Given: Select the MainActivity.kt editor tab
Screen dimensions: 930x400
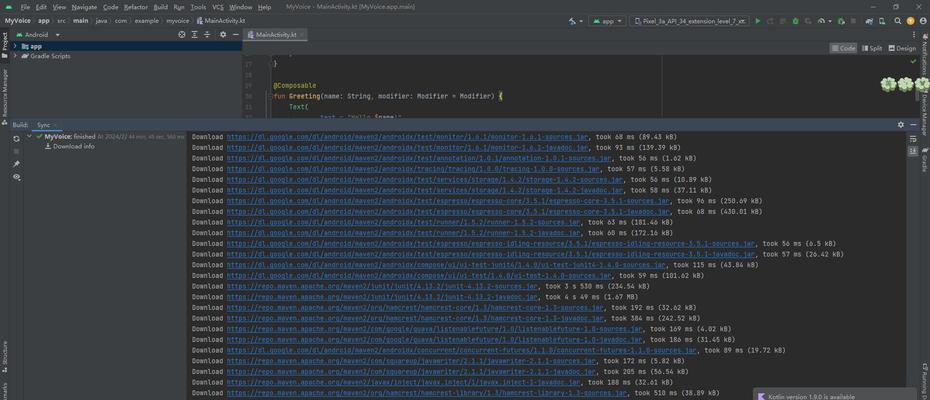Looking at the screenshot, I should [x=275, y=34].
